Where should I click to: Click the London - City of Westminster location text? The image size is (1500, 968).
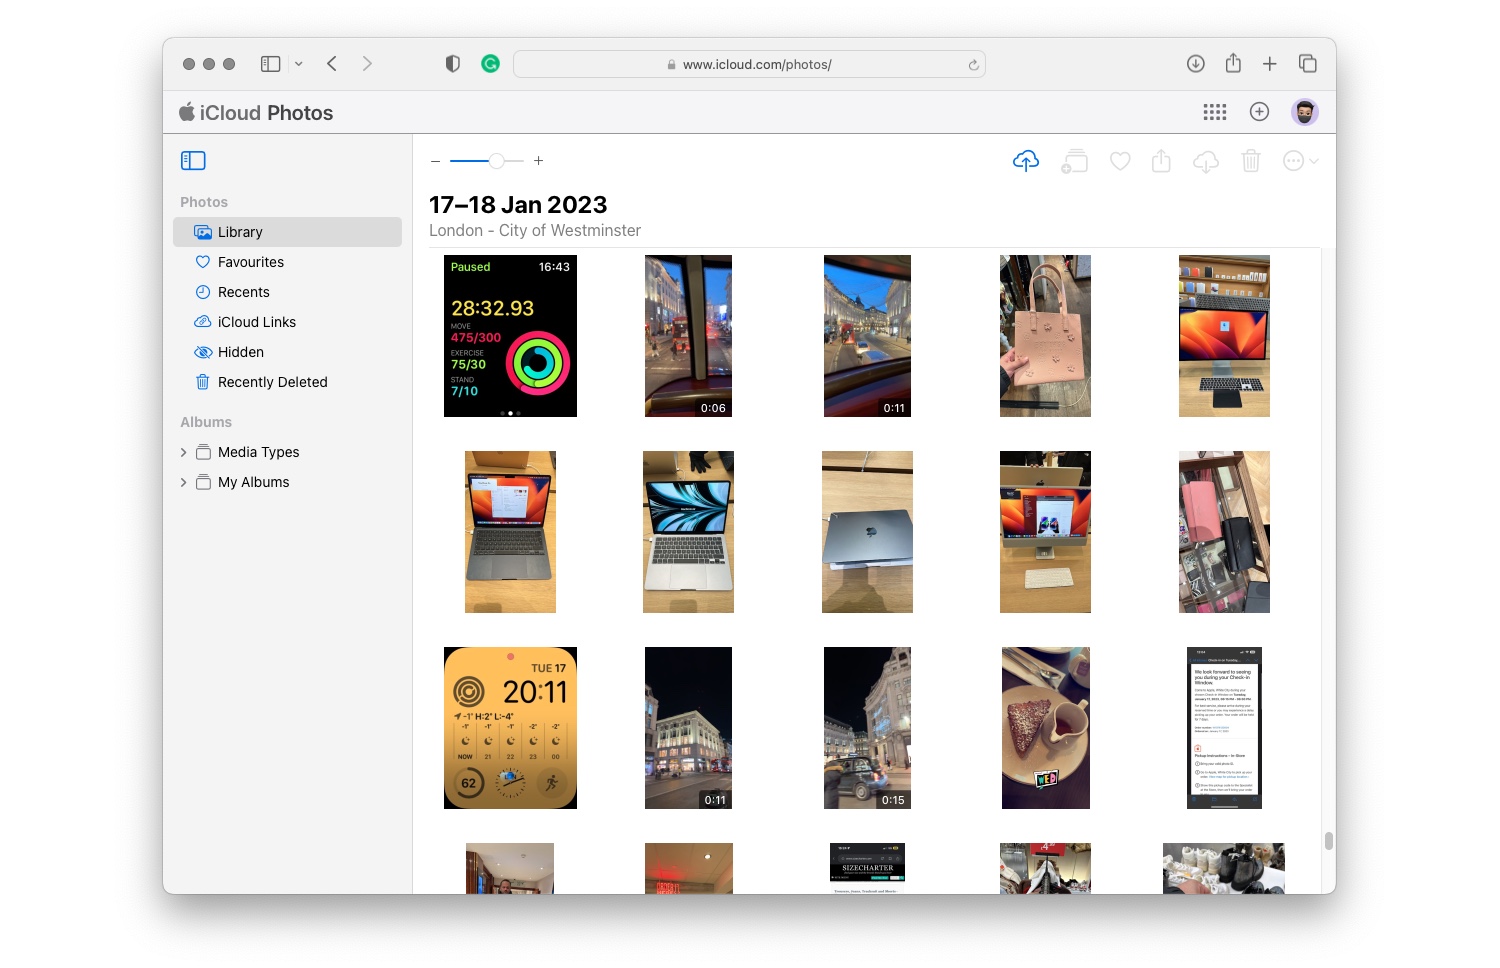point(535,230)
